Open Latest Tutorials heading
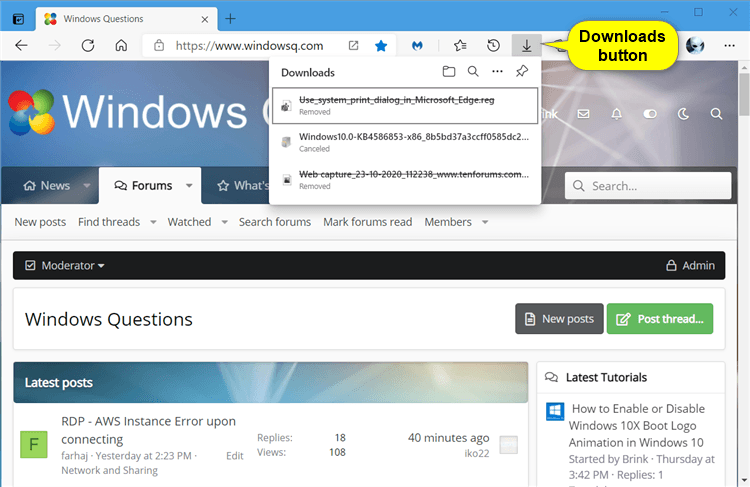The height and width of the screenshot is (487, 750). [x=607, y=377]
